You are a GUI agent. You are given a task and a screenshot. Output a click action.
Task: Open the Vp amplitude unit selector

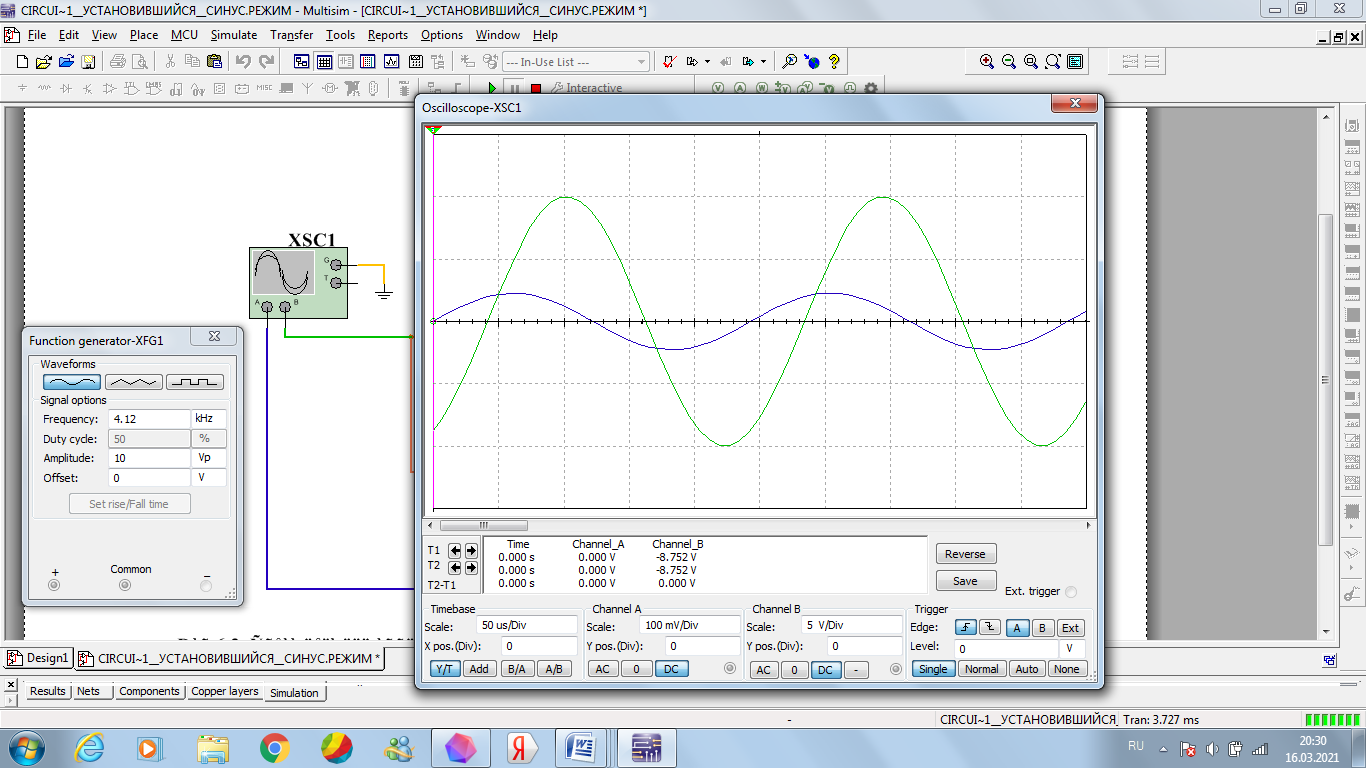208,458
